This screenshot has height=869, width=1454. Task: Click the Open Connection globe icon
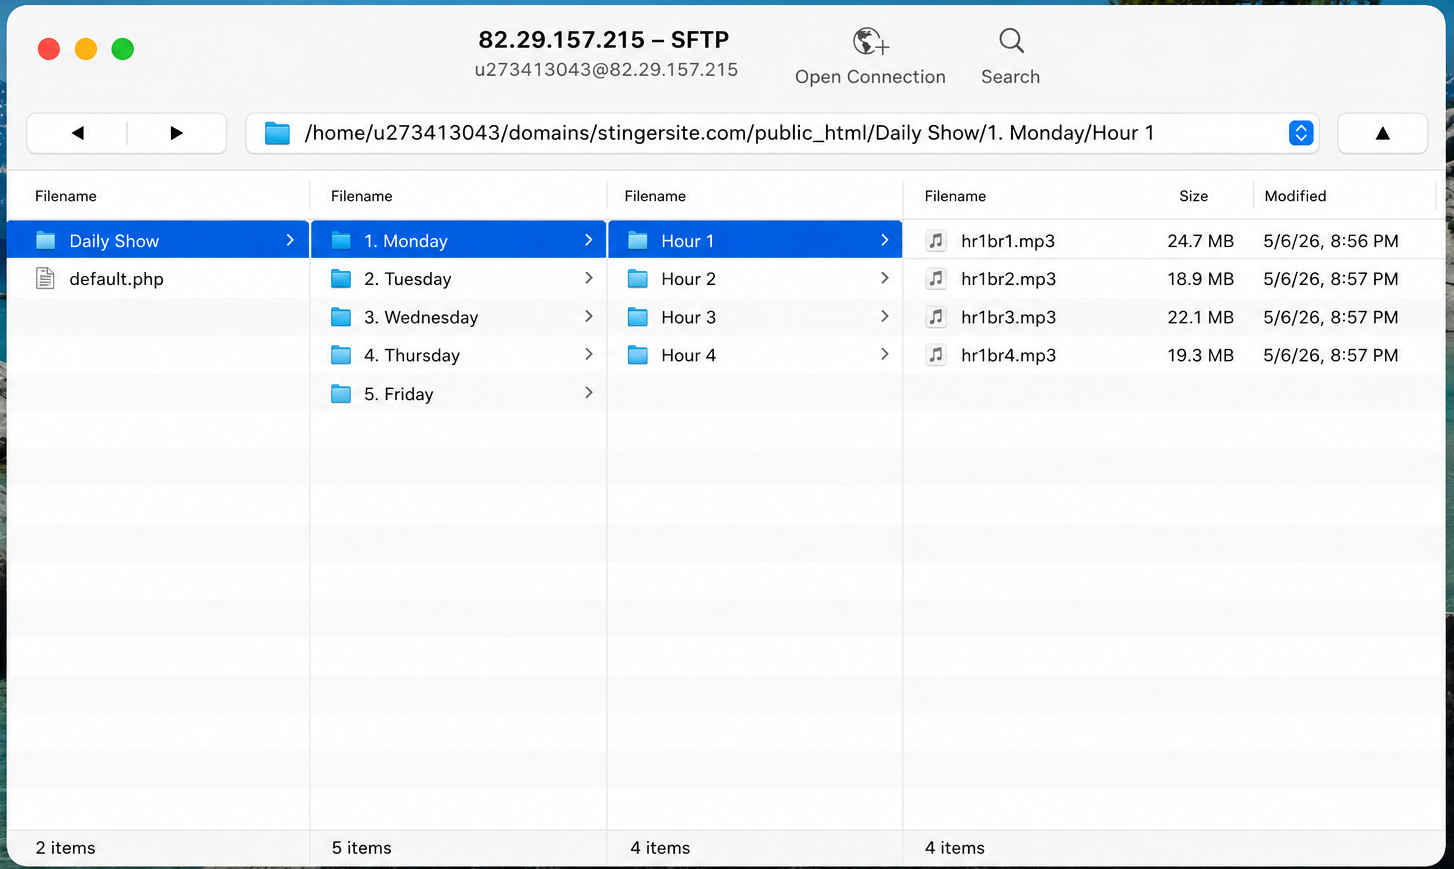coord(870,41)
